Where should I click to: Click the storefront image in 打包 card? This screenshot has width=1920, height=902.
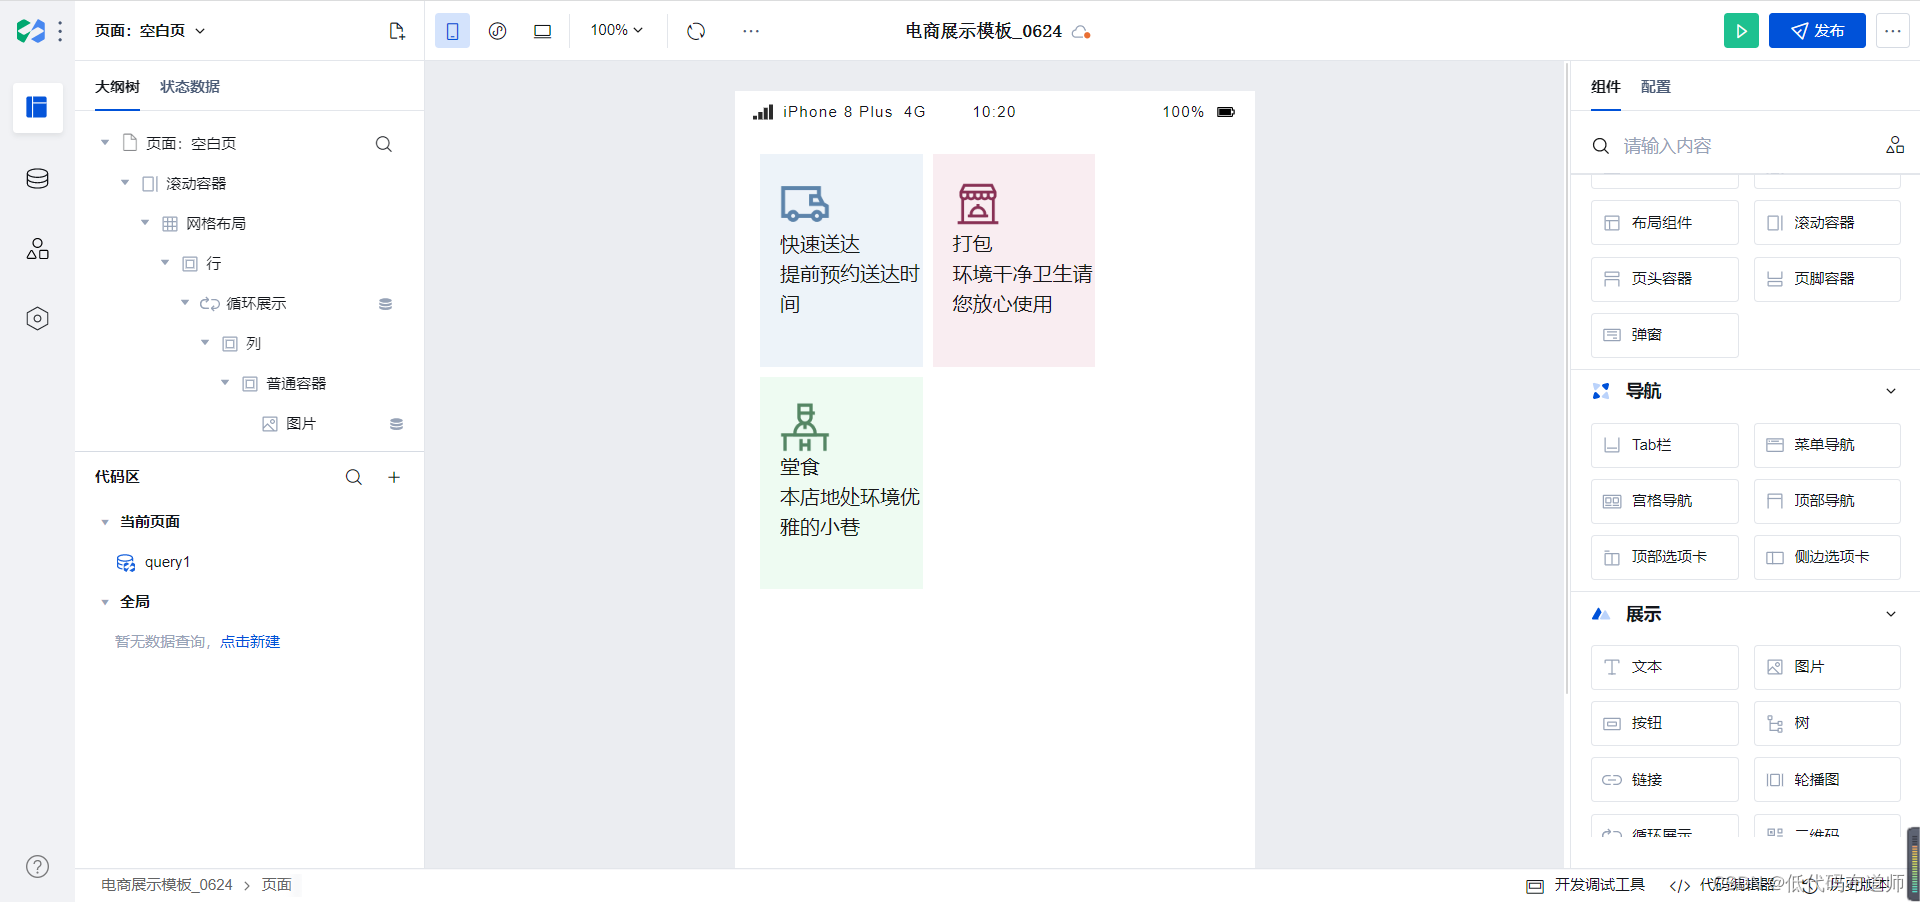point(977,203)
